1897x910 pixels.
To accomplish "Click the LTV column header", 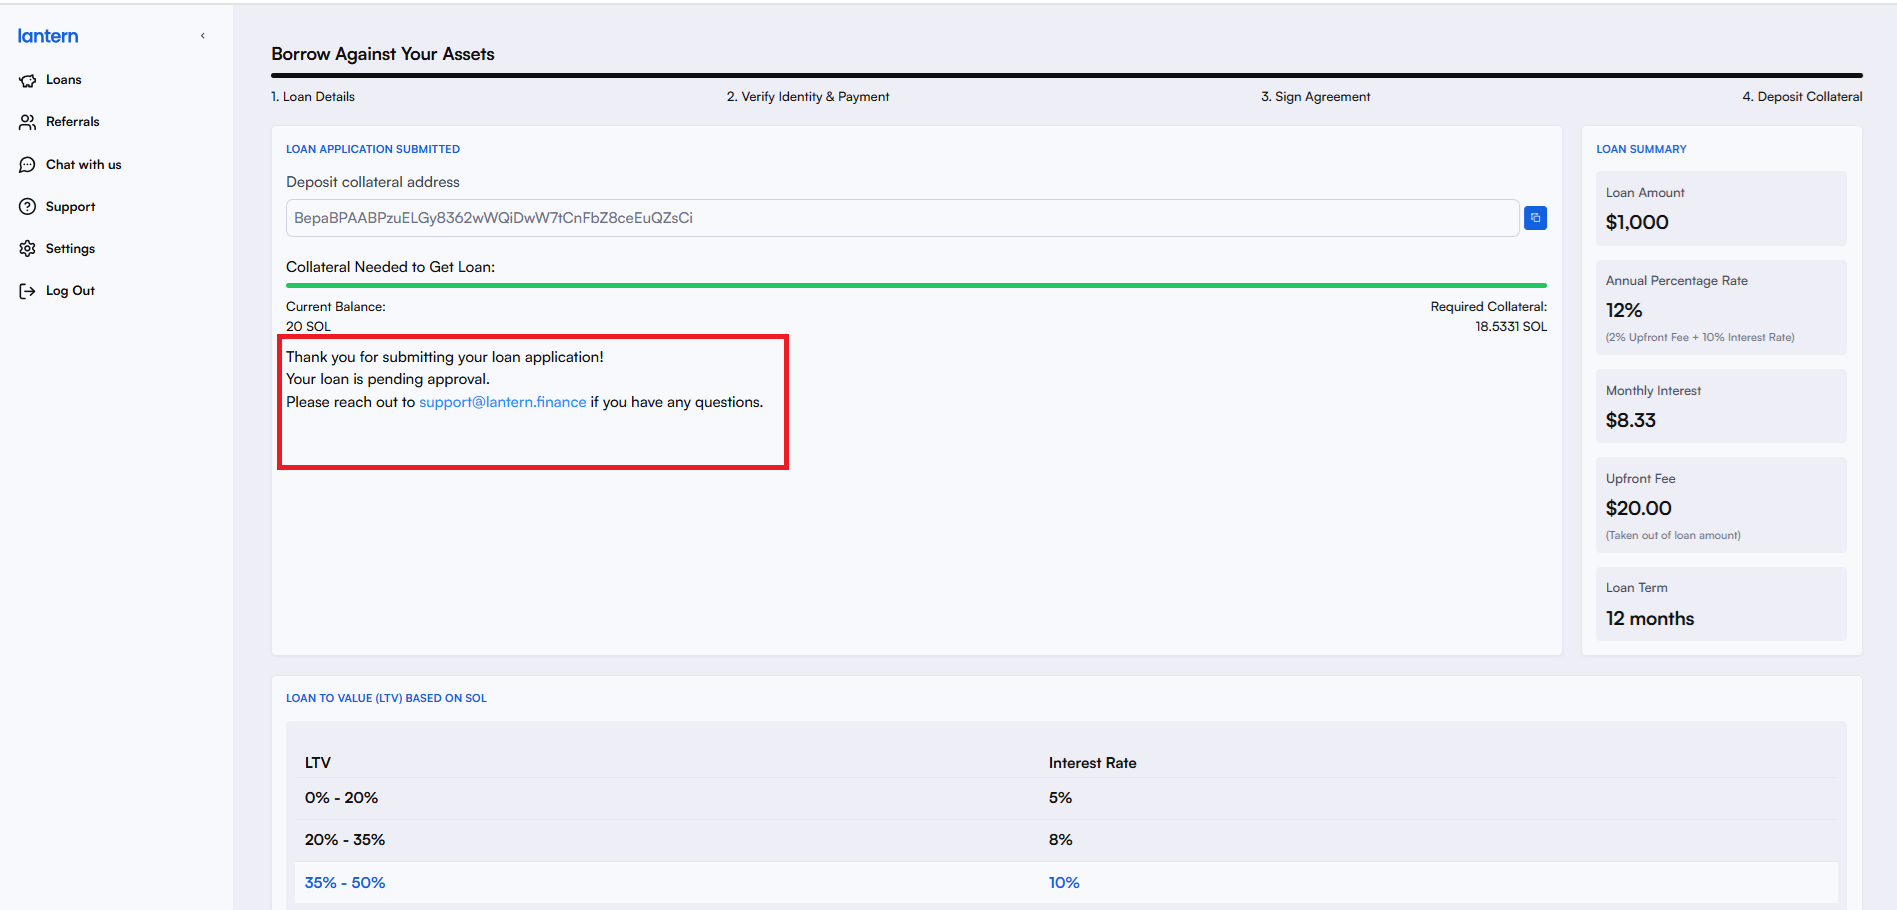I will 318,763.
